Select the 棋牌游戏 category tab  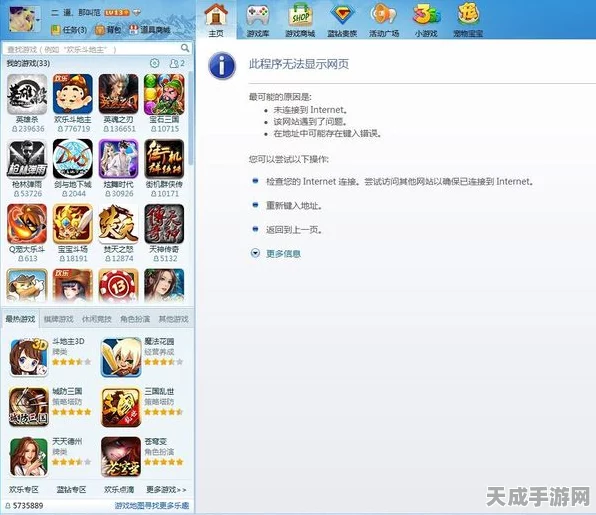pos(59,319)
